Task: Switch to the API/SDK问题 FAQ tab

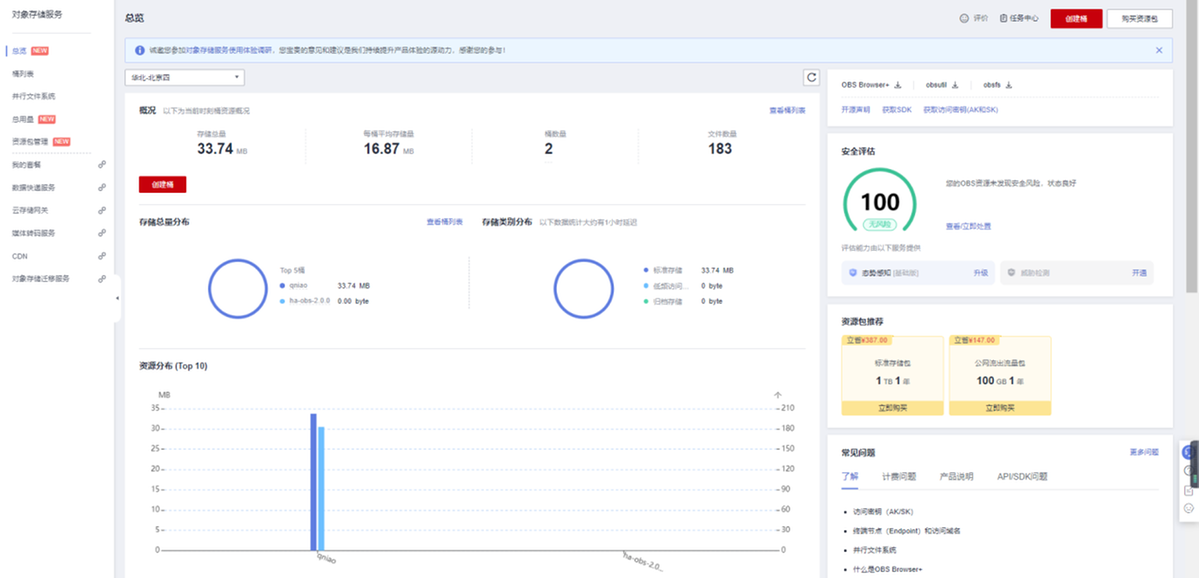Action: (x=1022, y=476)
